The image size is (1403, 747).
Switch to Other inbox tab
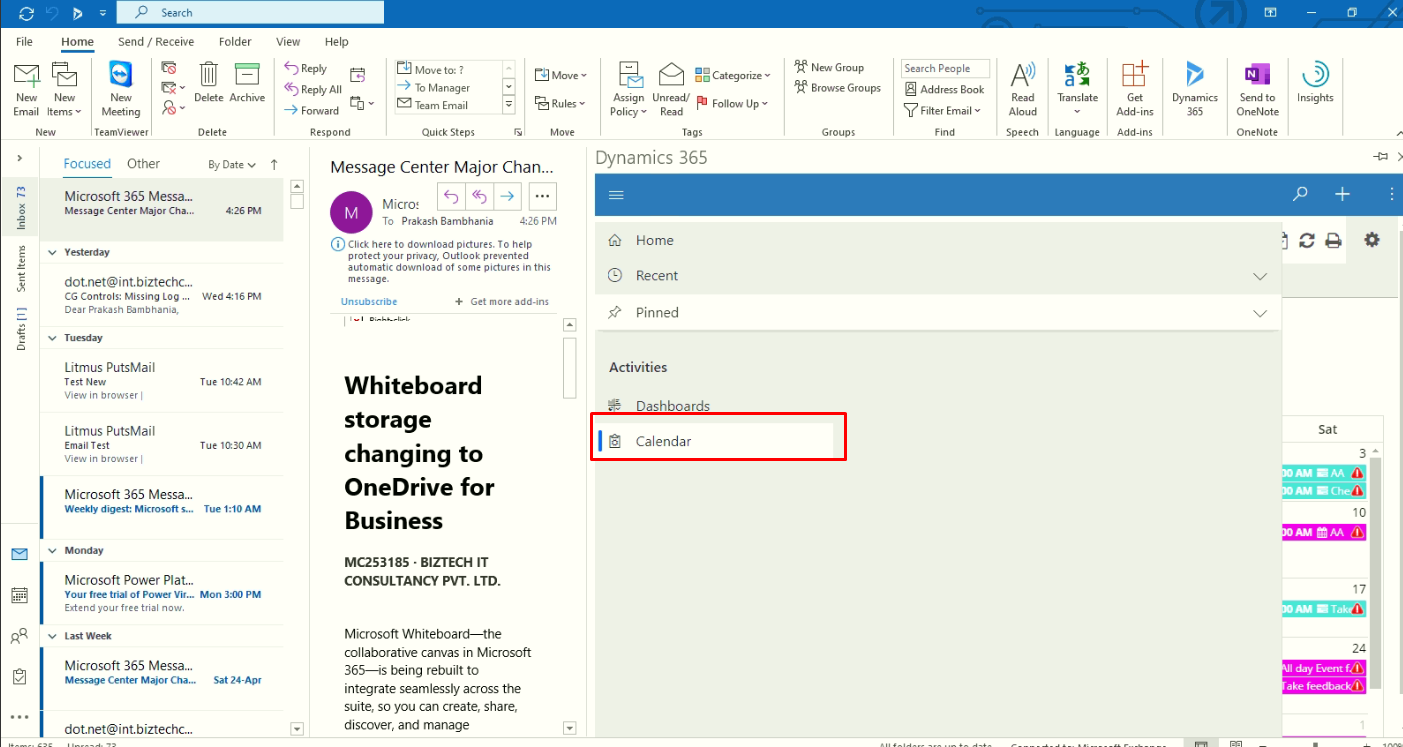(143, 164)
